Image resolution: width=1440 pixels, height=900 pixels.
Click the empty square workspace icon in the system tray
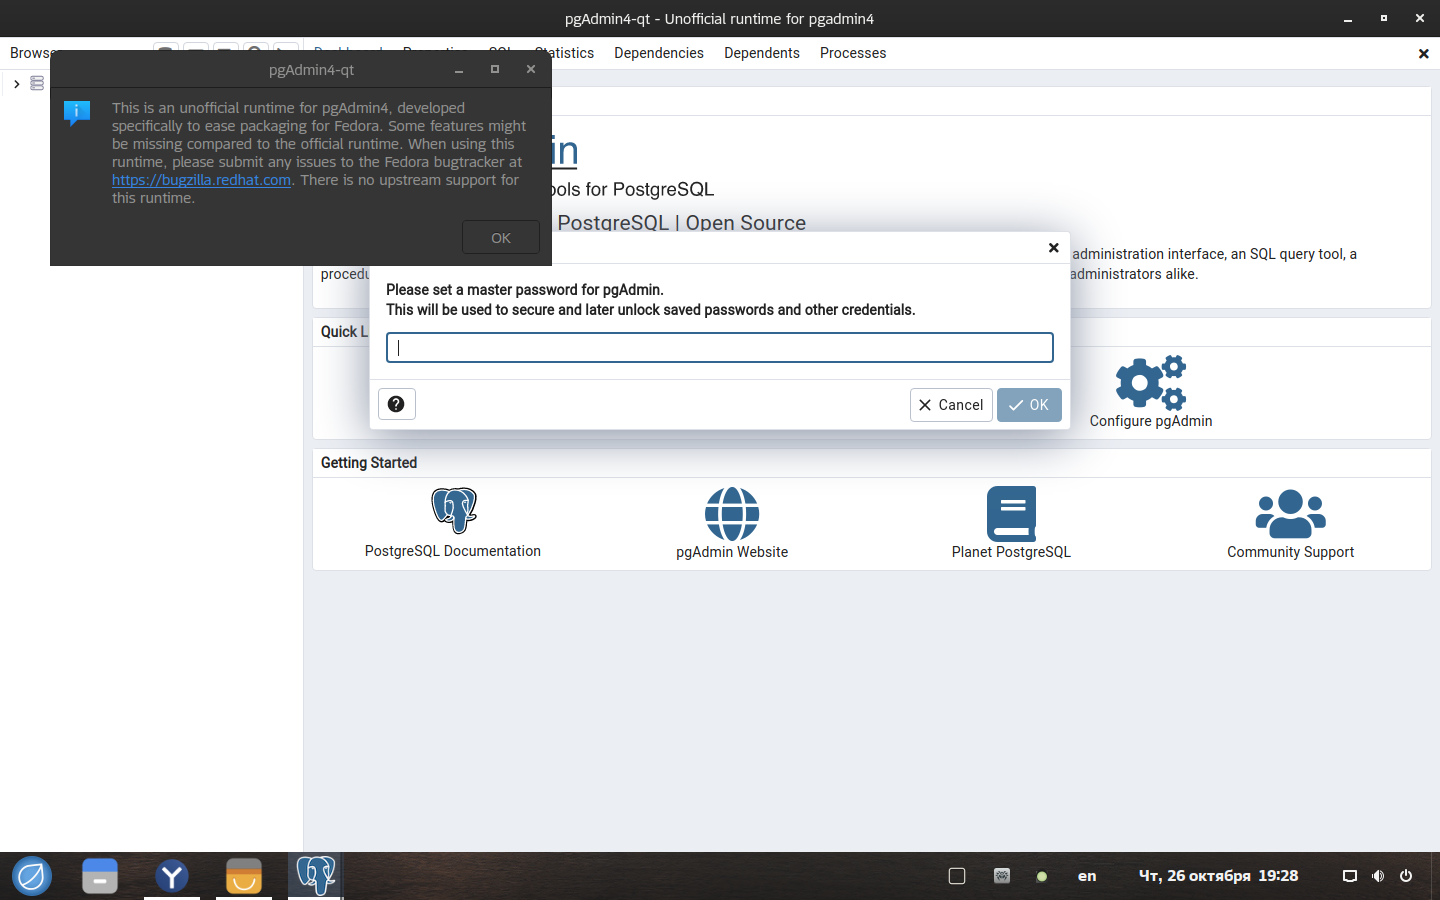point(957,876)
